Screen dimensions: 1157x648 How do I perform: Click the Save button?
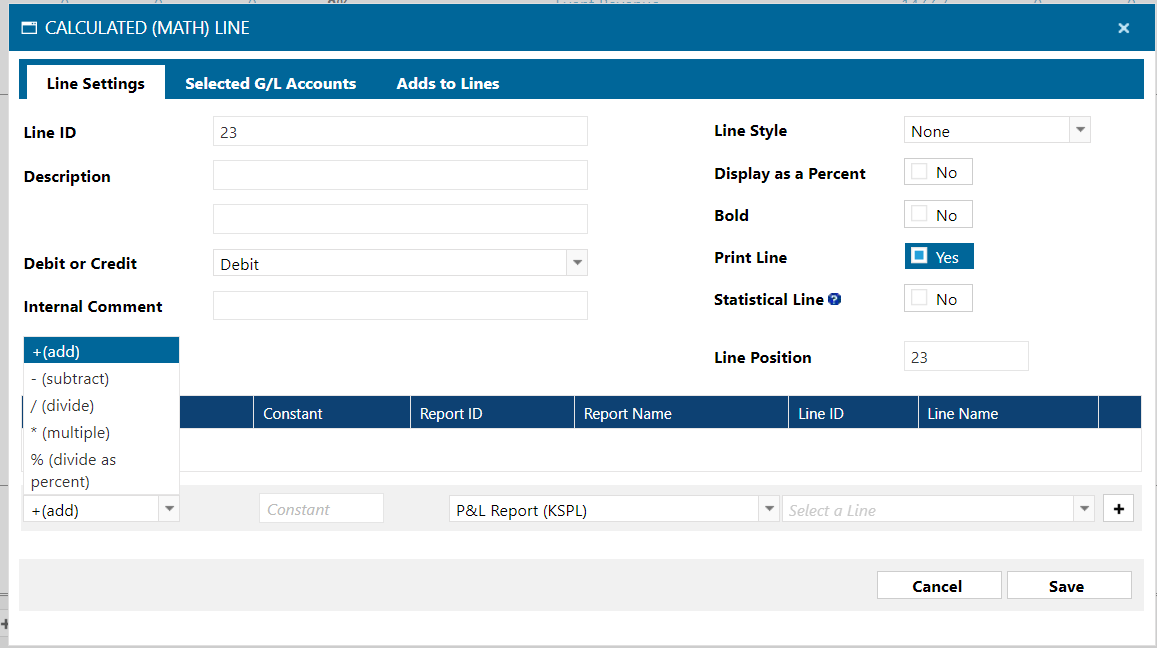coord(1068,586)
